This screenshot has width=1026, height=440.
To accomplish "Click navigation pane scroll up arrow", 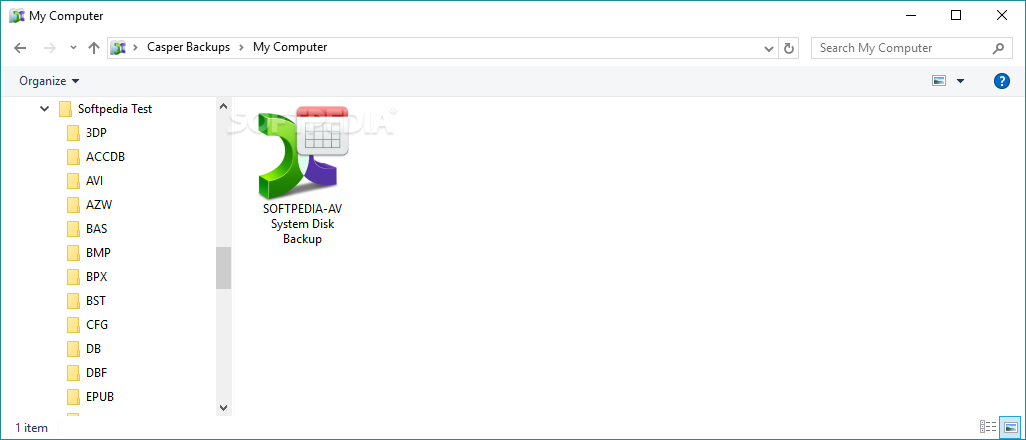I will (223, 106).
